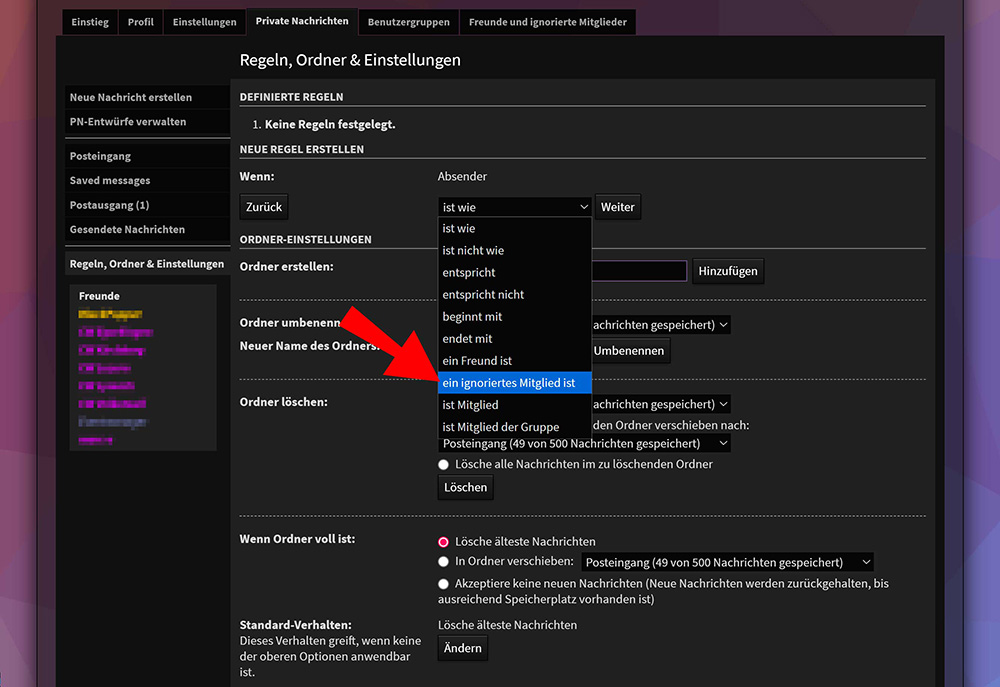Click Hinzufügen to add the folder
The image size is (1000, 687).
[727, 271]
